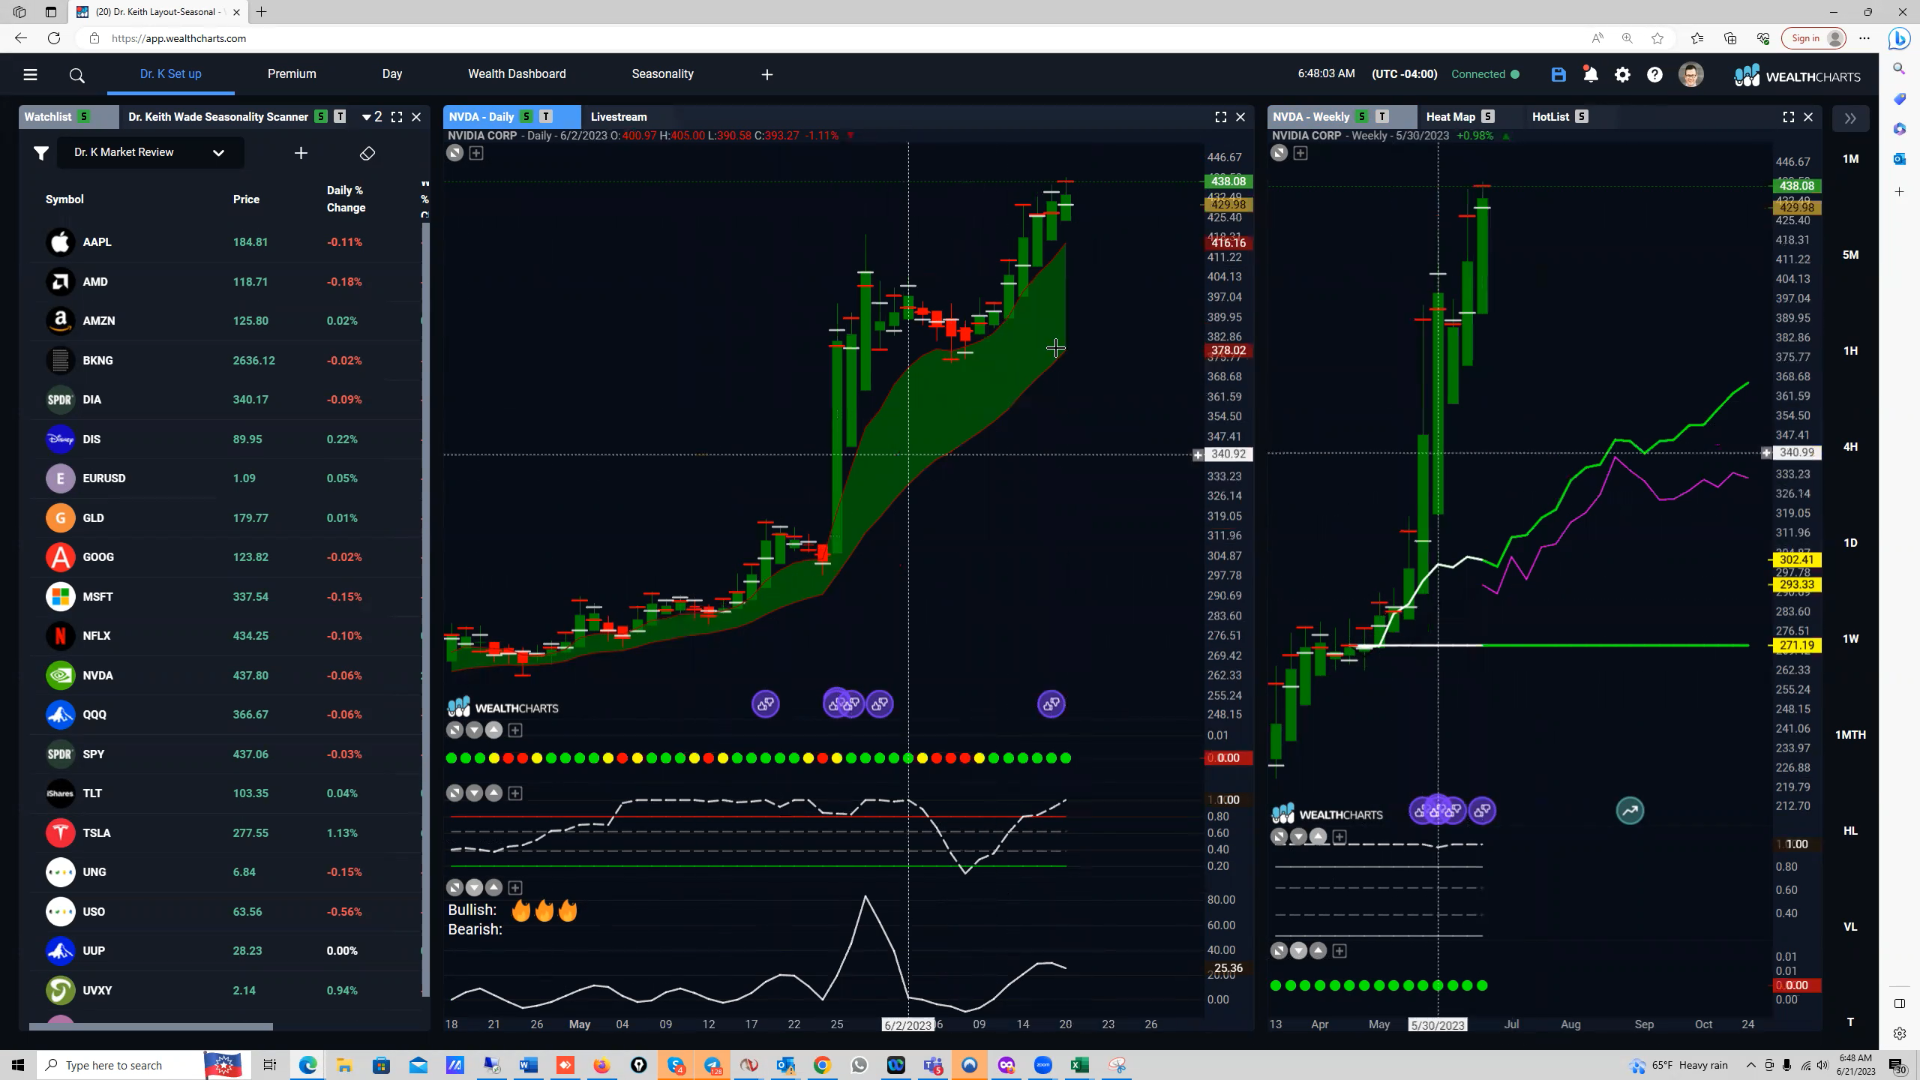The width and height of the screenshot is (1920, 1080).
Task: Select the 4H timeframe button
Action: 1851,447
